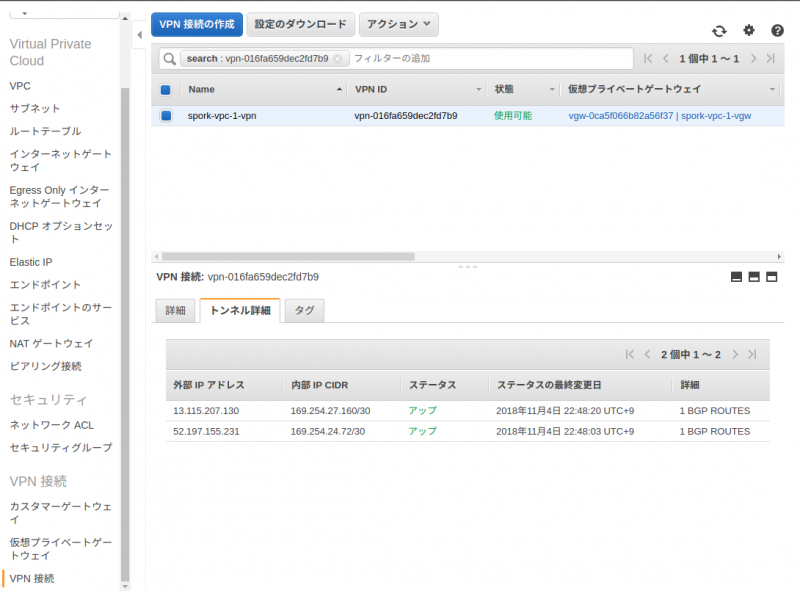Open the vgw-0ca5f066b82a56f37 gateway link
Screen dimensions: 800x591
pos(620,116)
